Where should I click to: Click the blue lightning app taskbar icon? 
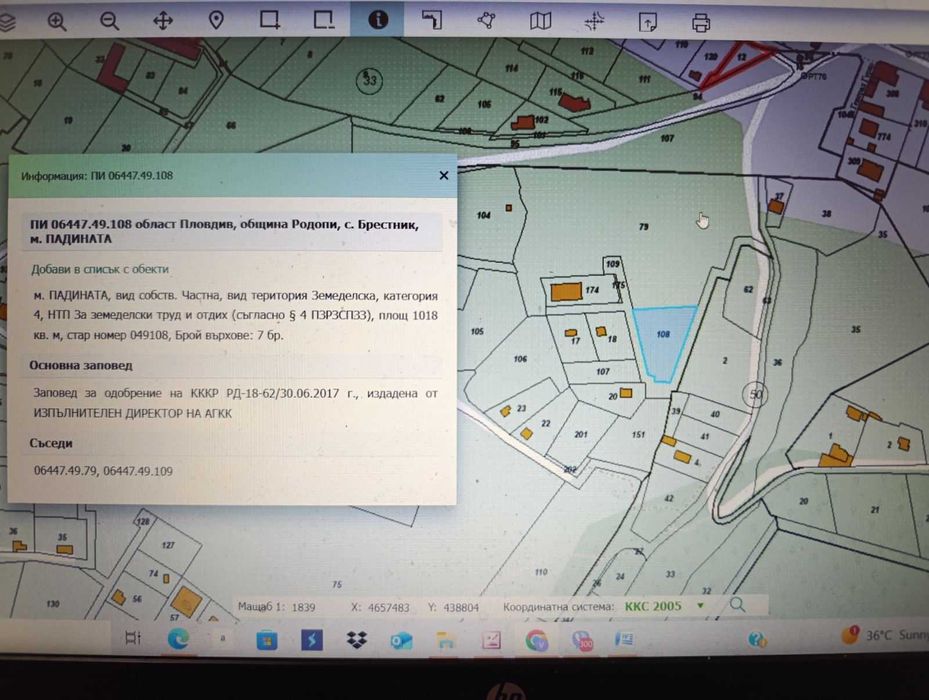[312, 640]
